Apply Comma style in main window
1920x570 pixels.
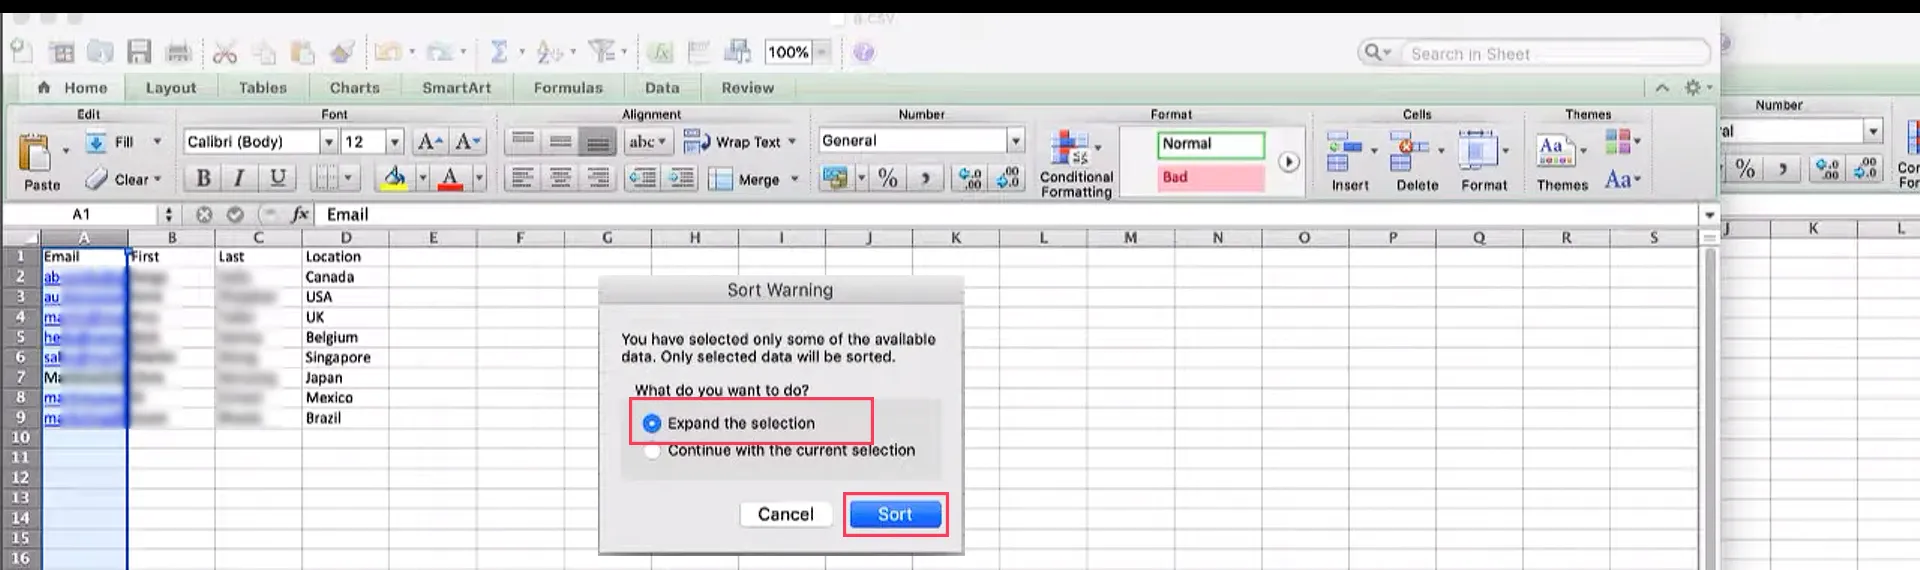tap(926, 178)
